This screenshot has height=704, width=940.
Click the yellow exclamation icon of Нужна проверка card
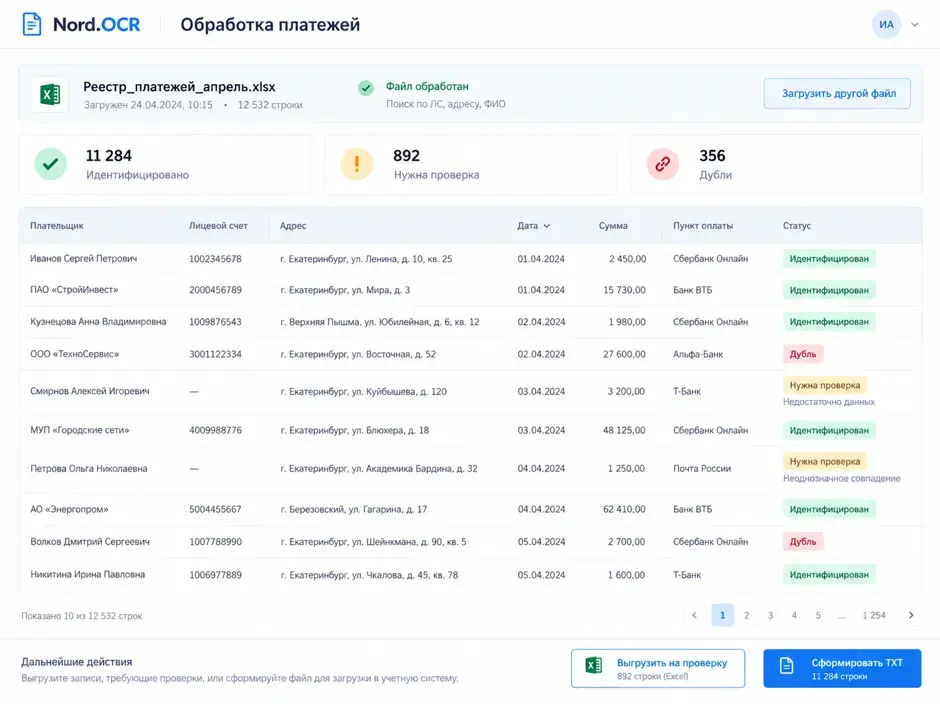(357, 164)
